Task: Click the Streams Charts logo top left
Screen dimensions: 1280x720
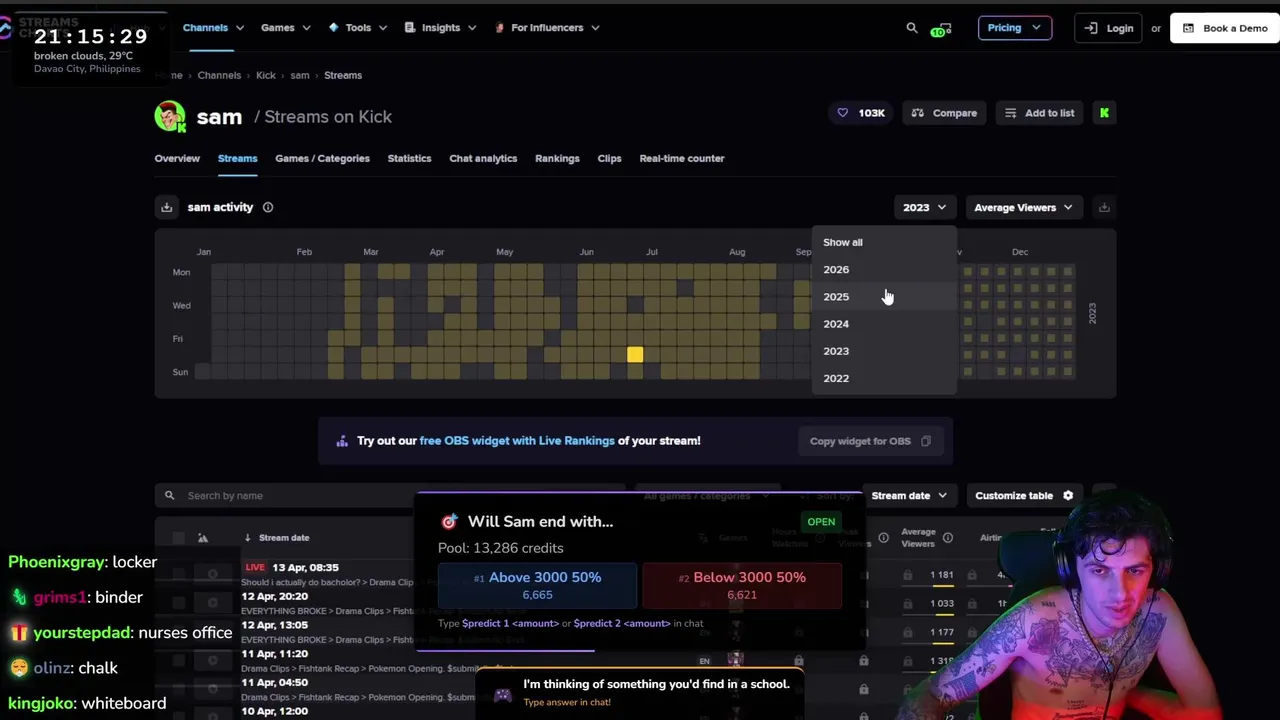Action: 40,28
